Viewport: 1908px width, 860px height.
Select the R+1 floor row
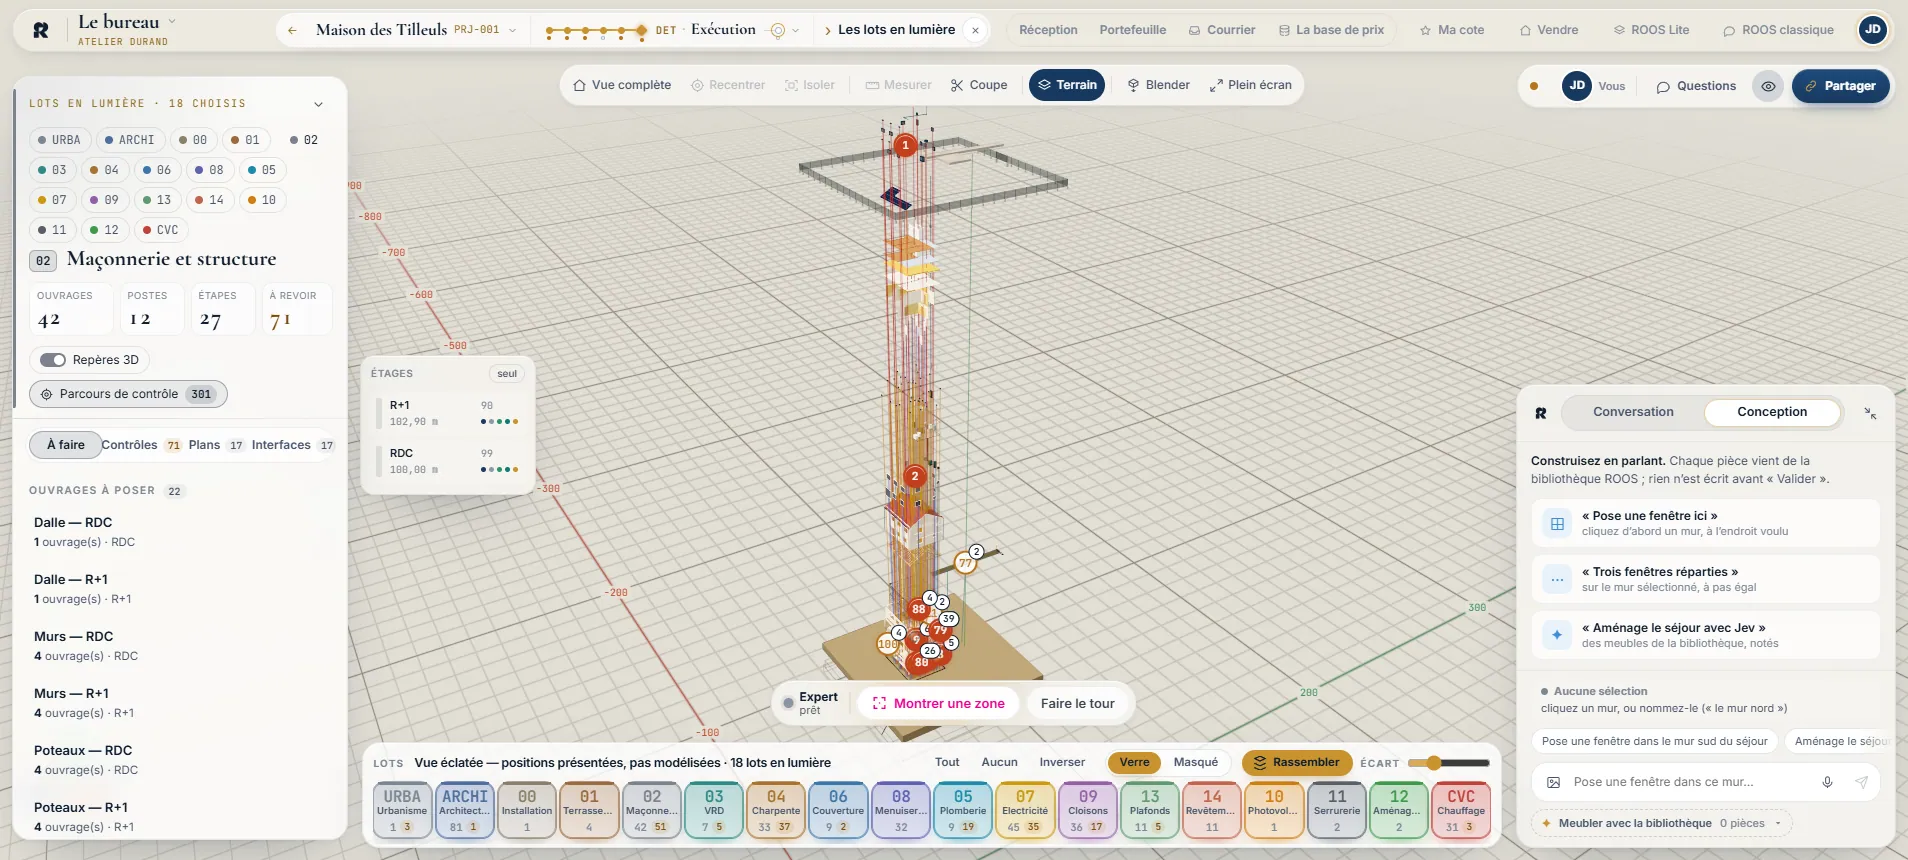(449, 413)
